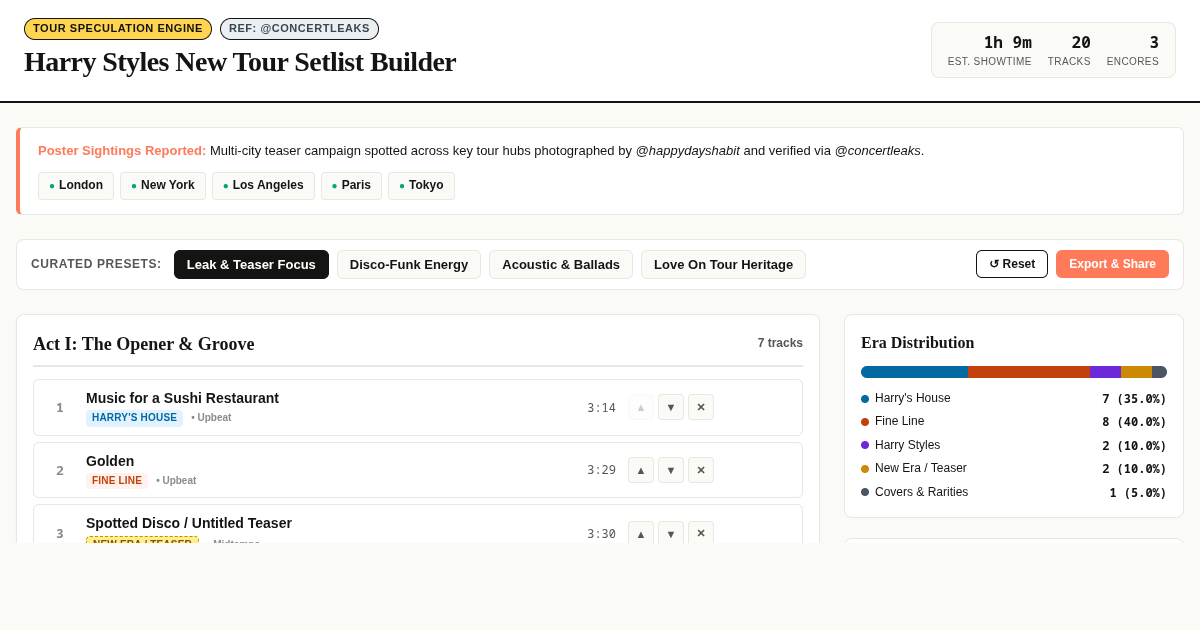The image size is (1200, 630).
Task: Click Harry's House blue bar segment
Action: coord(914,372)
